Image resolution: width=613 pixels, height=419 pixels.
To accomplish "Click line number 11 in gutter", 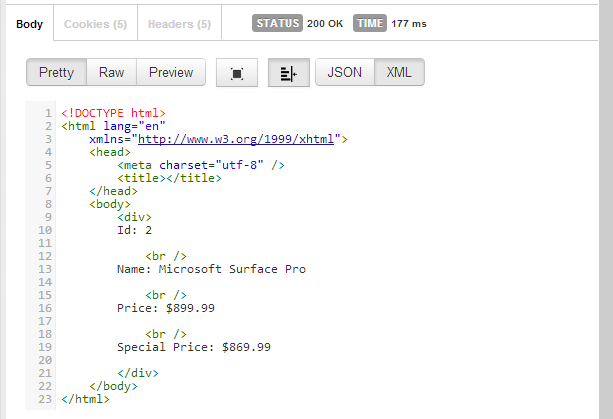I will (x=45, y=243).
